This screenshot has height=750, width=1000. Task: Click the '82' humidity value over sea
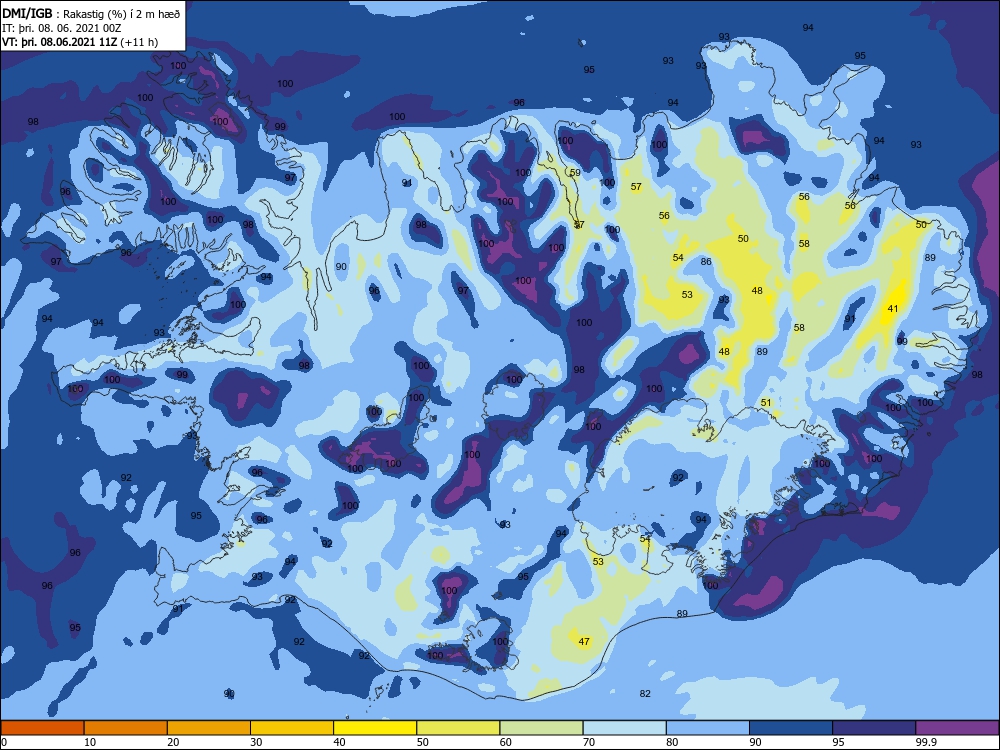[x=645, y=693]
